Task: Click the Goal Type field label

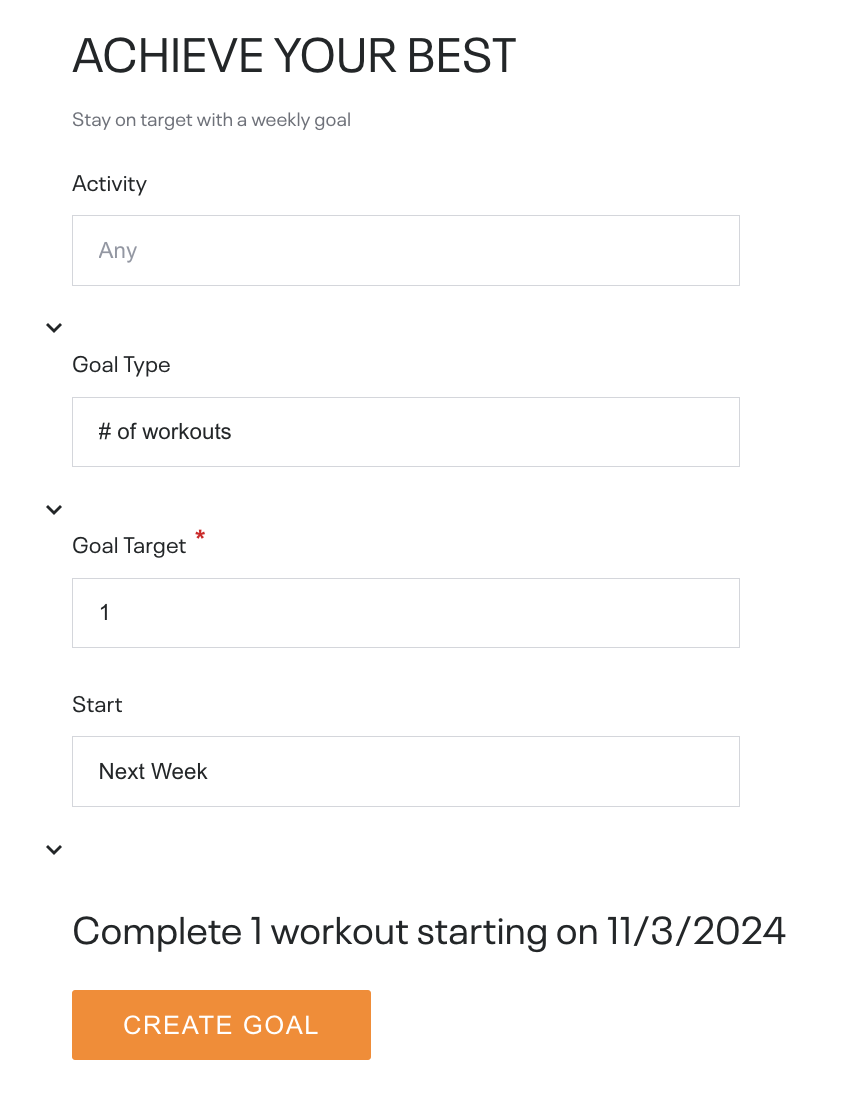Action: tap(121, 365)
